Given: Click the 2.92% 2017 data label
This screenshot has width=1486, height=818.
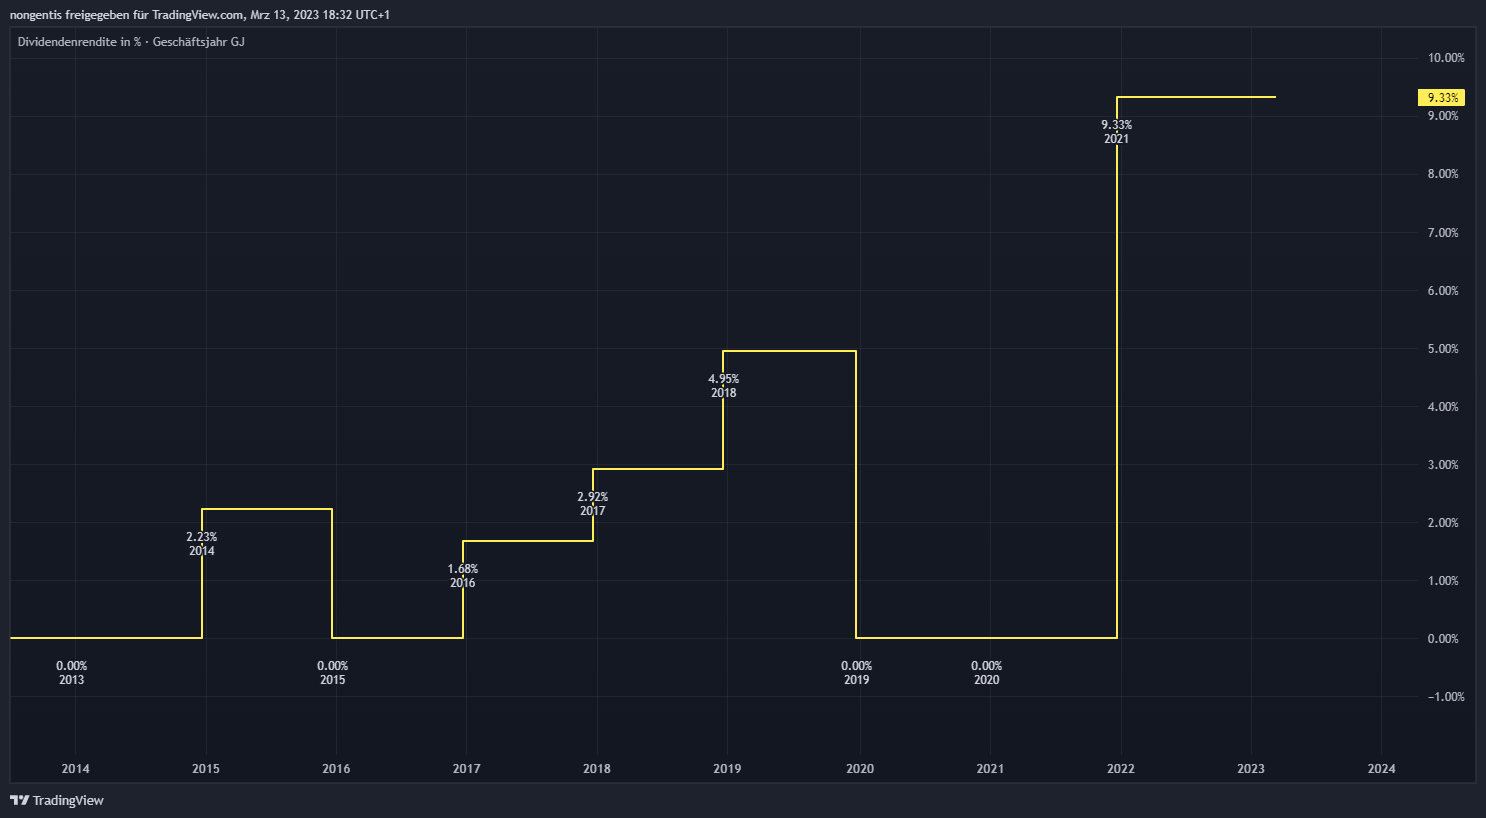Looking at the screenshot, I should [x=592, y=504].
